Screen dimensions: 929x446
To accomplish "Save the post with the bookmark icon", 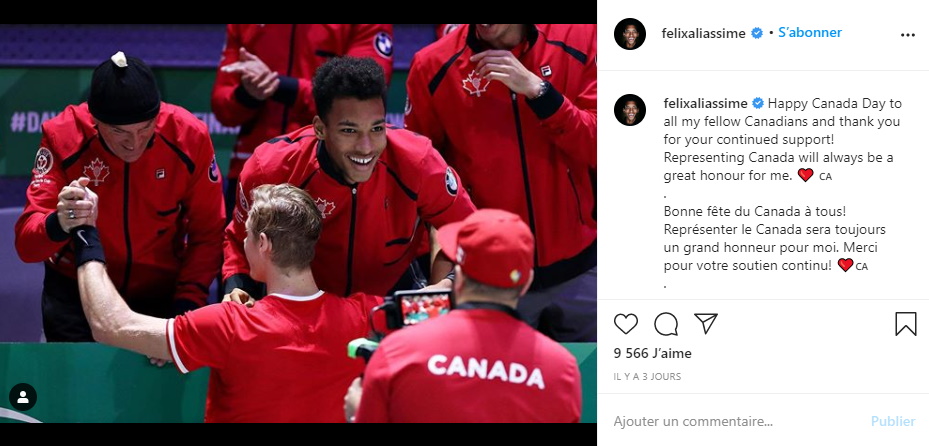I will point(905,324).
